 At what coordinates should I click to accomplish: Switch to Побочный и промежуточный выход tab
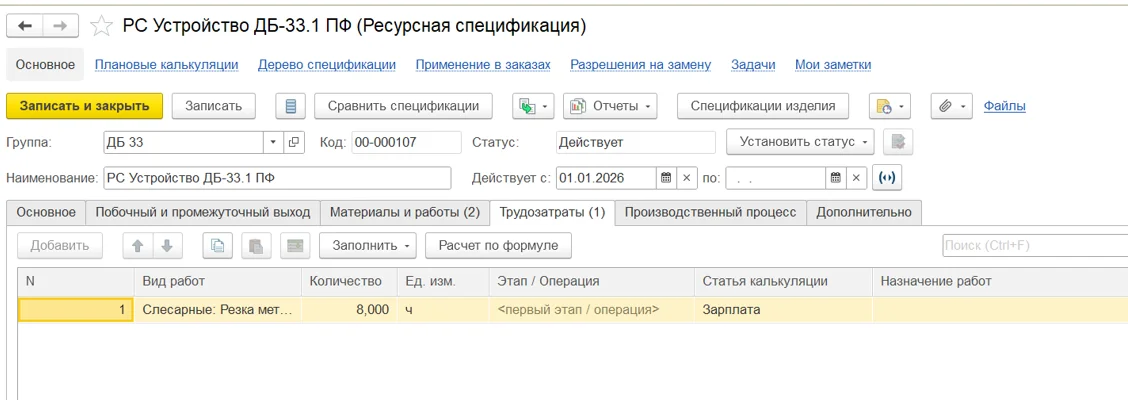(203, 213)
